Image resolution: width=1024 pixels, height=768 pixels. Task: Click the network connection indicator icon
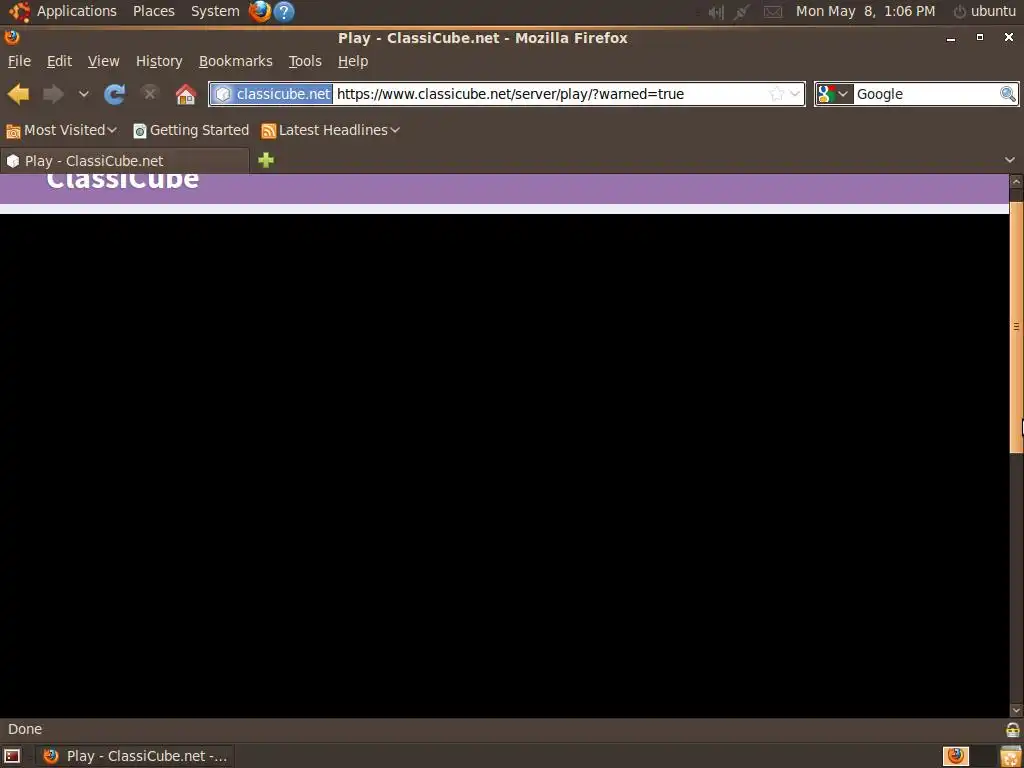pos(741,12)
